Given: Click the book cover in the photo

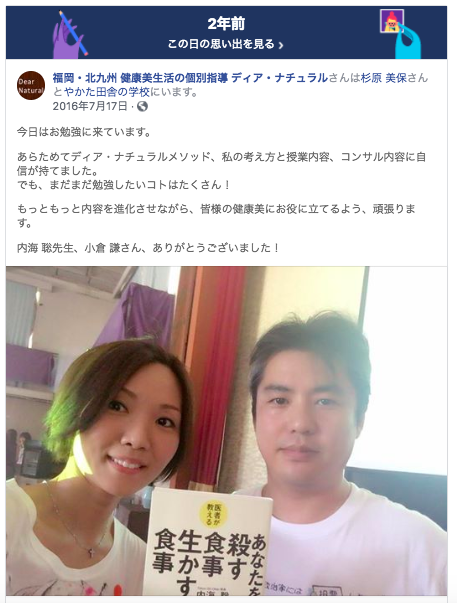Looking at the screenshot, I should pyautogui.click(x=208, y=542).
